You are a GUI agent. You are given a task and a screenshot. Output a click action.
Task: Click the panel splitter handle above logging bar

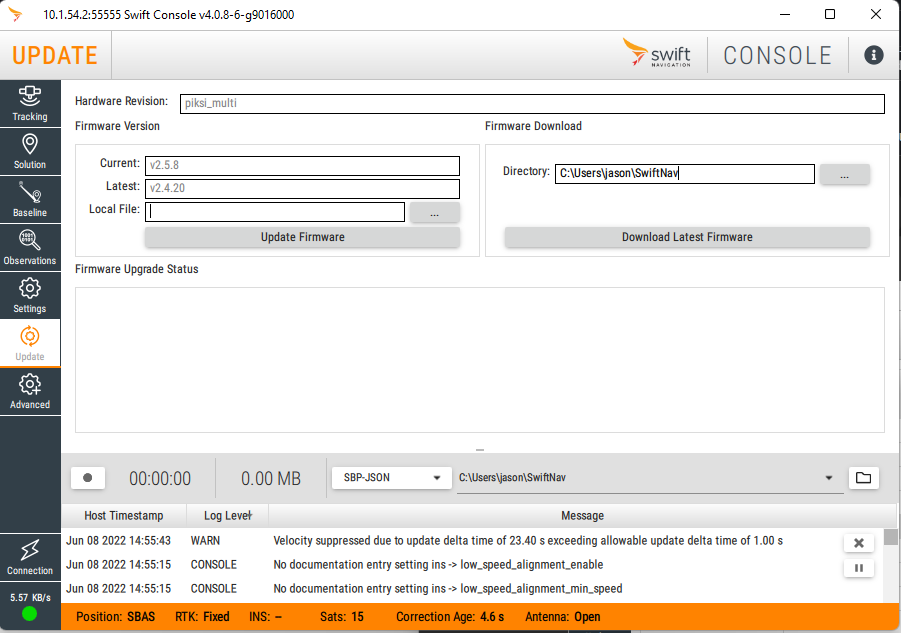coord(480,450)
